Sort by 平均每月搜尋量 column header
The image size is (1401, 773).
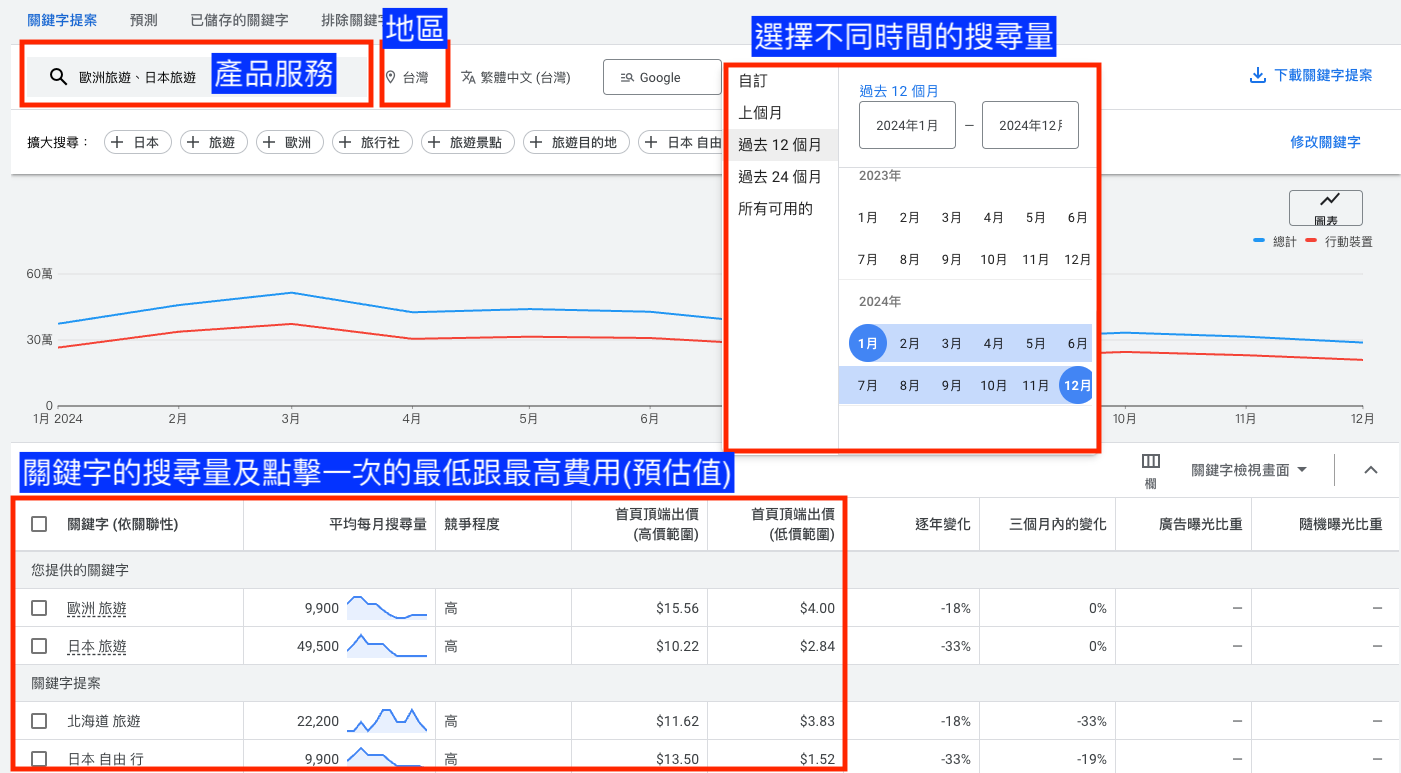378,524
